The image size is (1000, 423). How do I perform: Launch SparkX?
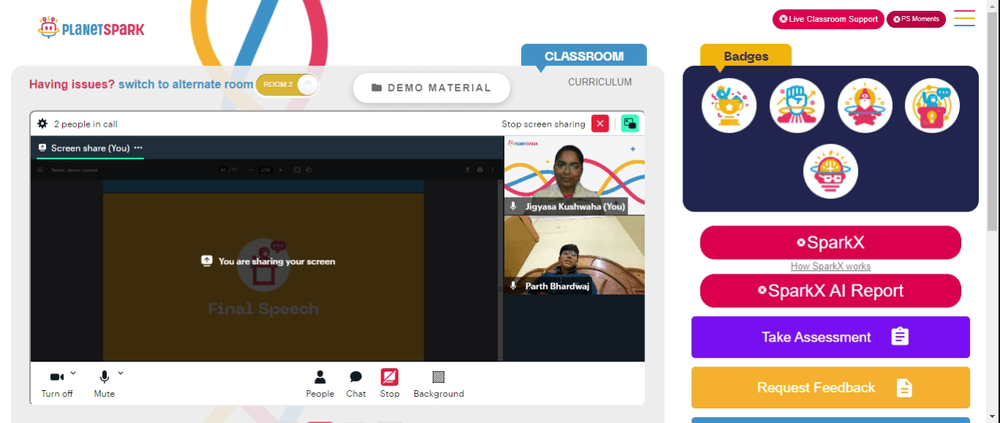coord(830,242)
